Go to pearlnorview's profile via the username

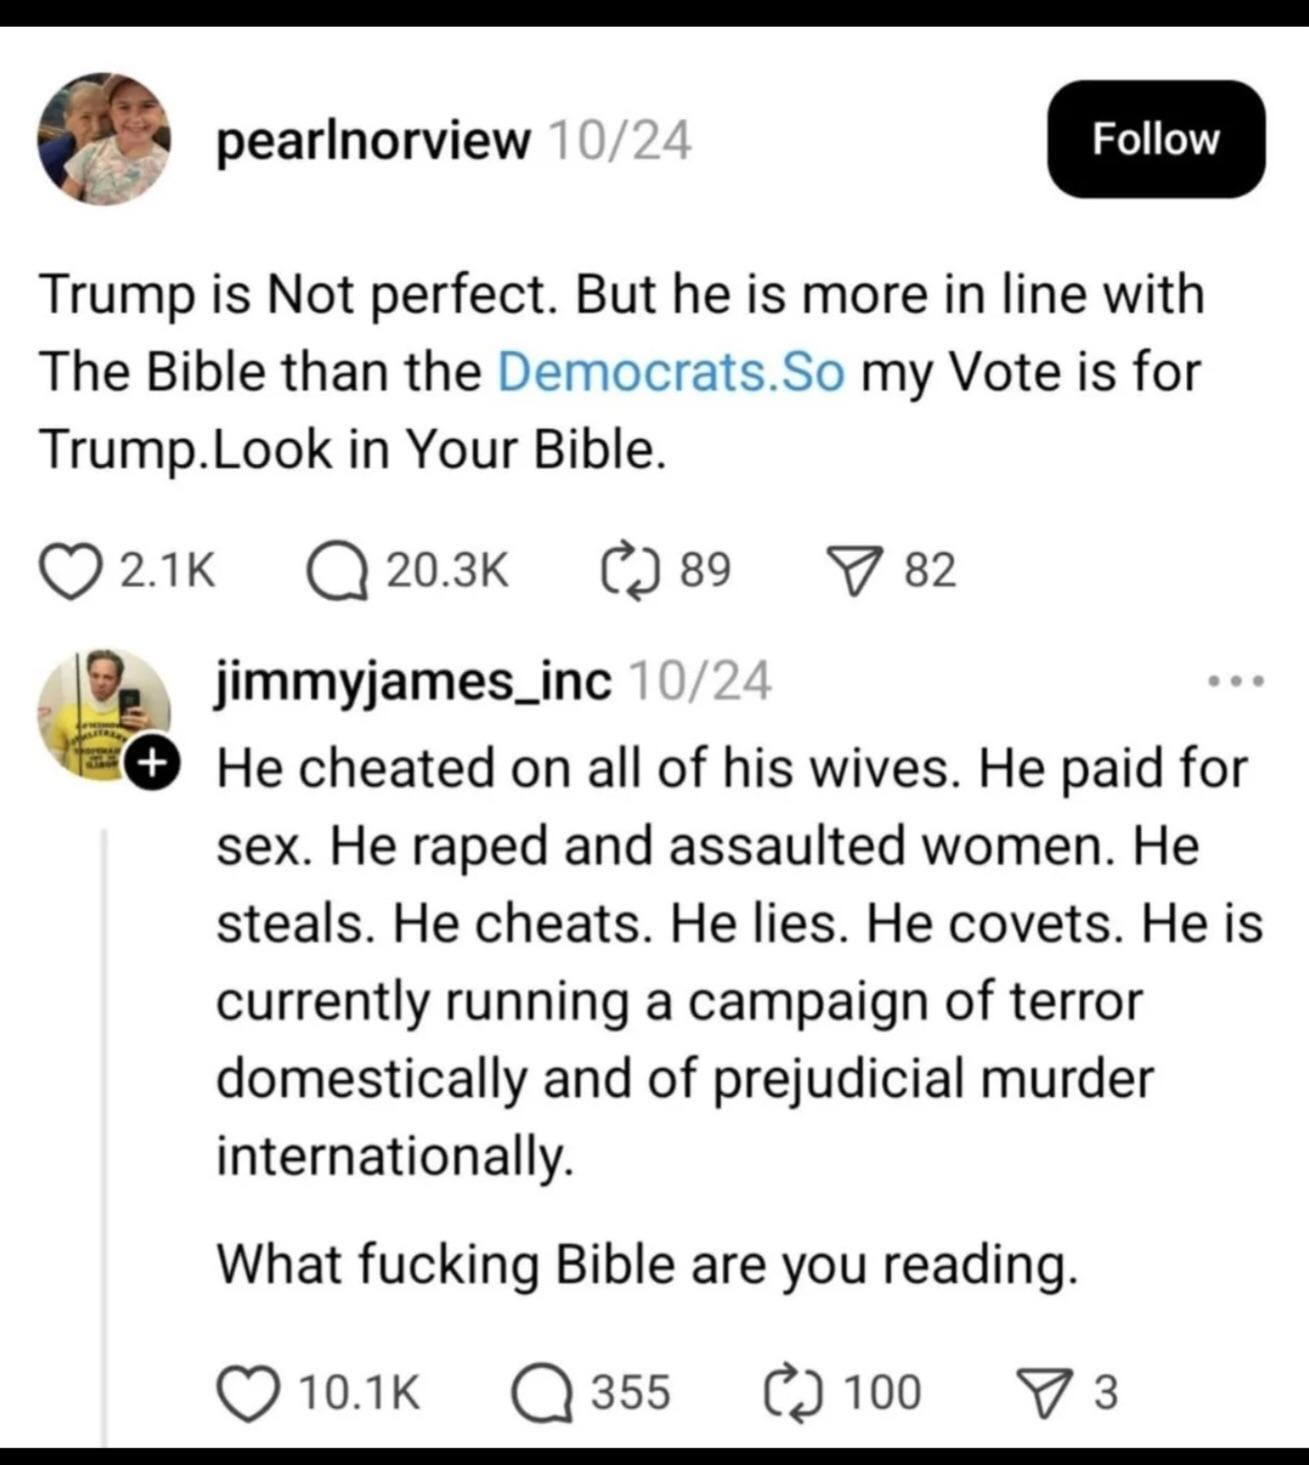point(373,141)
